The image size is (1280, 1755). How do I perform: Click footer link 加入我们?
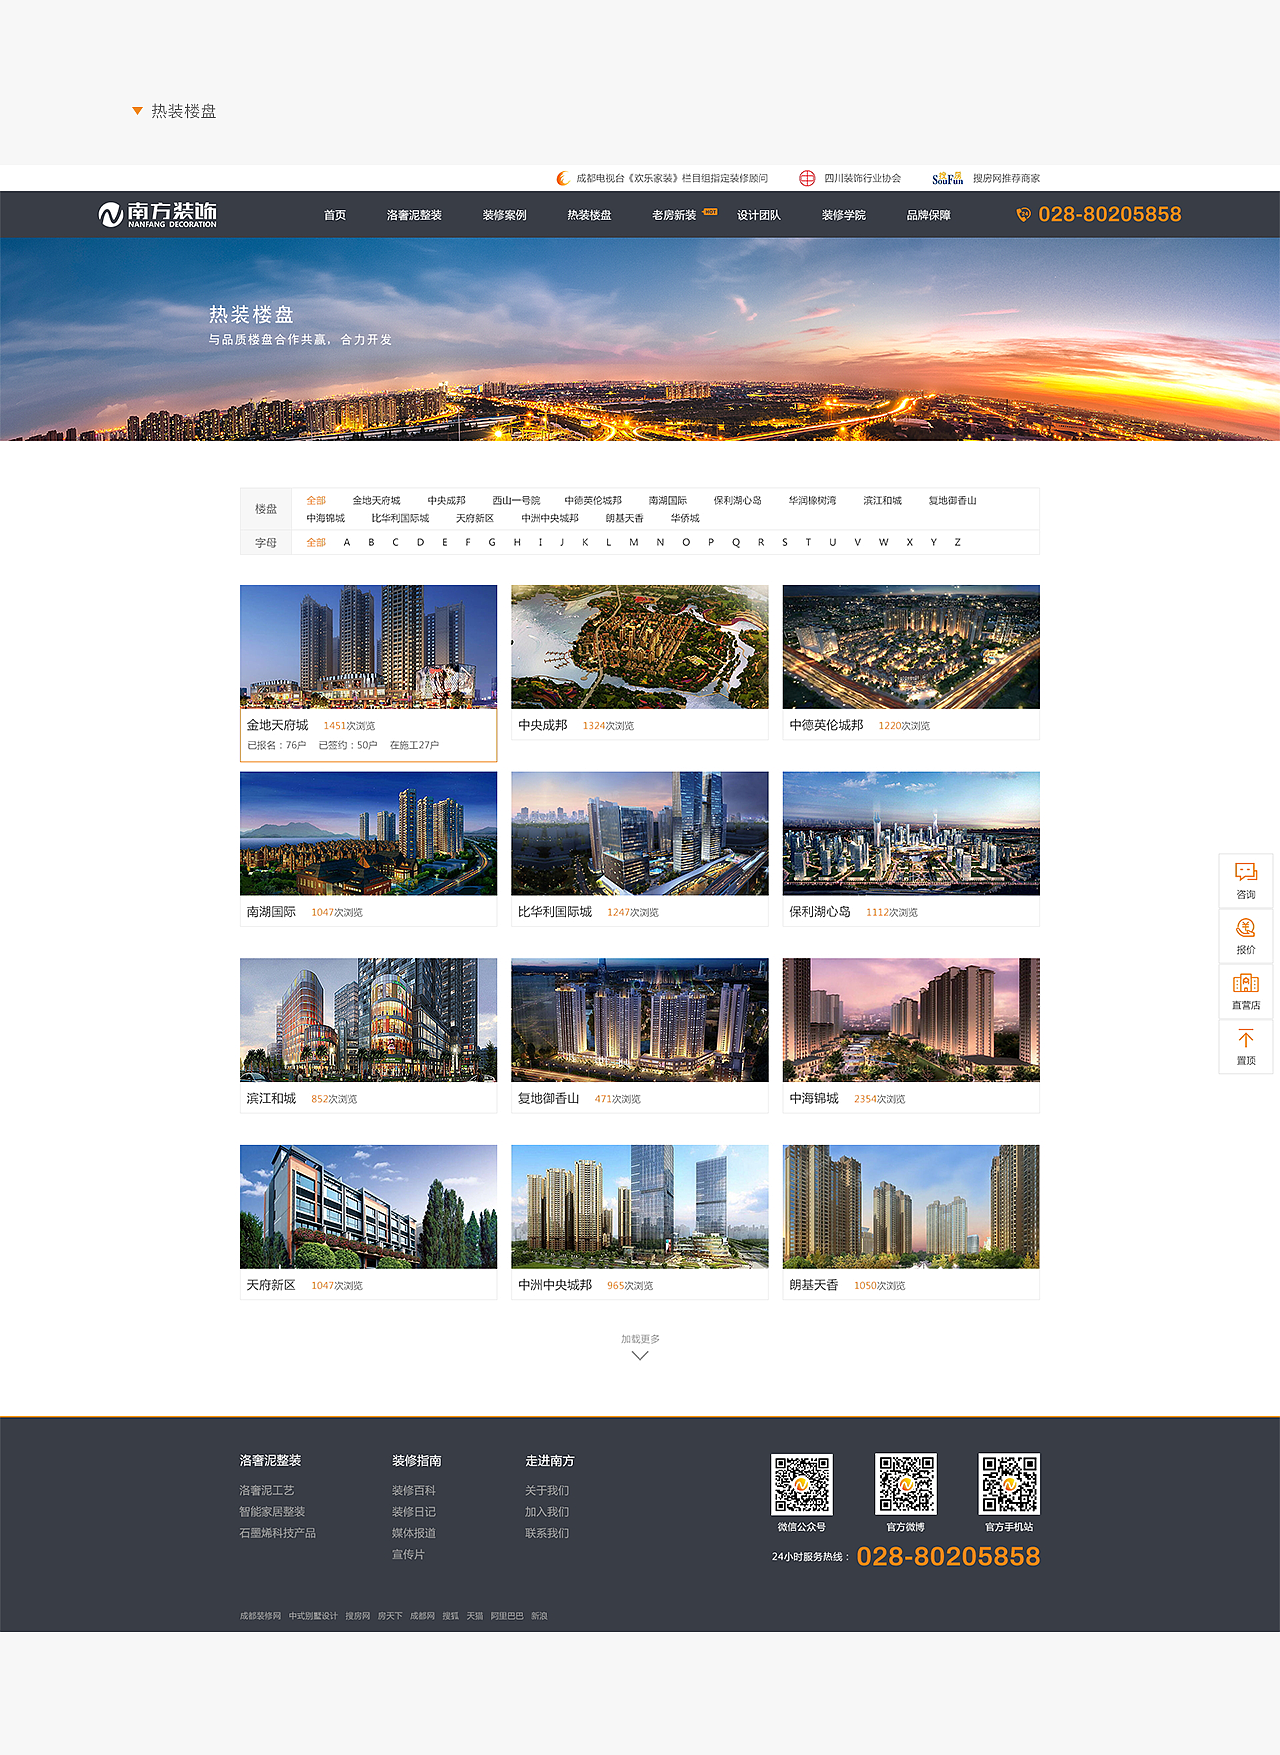[x=547, y=1511]
